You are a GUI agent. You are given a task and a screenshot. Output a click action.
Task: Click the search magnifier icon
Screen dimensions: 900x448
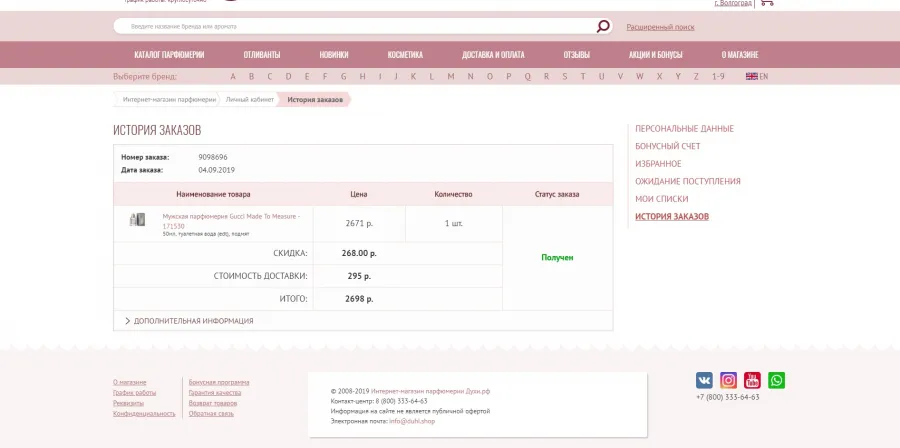pyautogui.click(x=603, y=26)
